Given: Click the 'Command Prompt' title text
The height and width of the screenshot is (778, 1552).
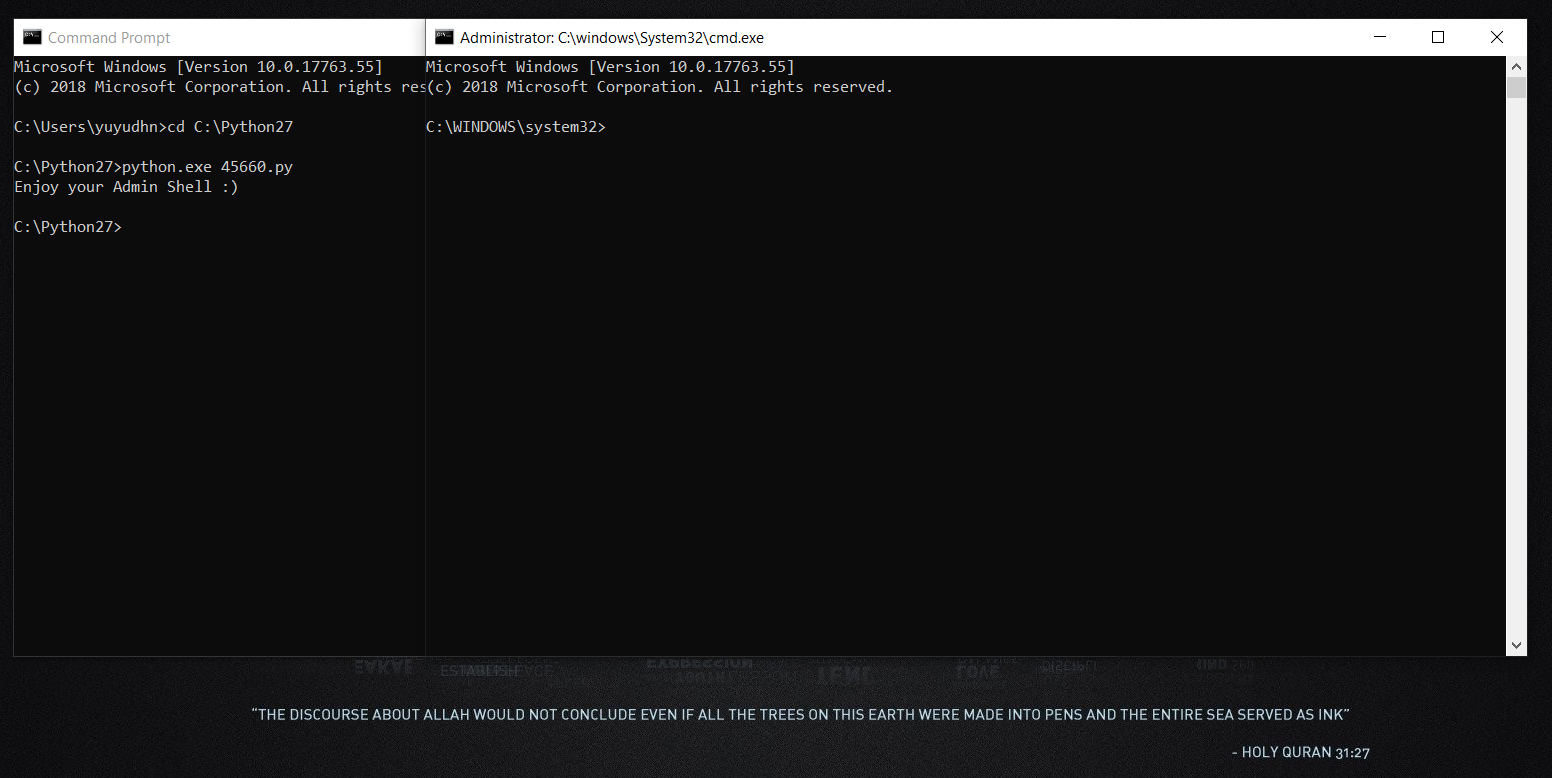Looking at the screenshot, I should tap(109, 38).
